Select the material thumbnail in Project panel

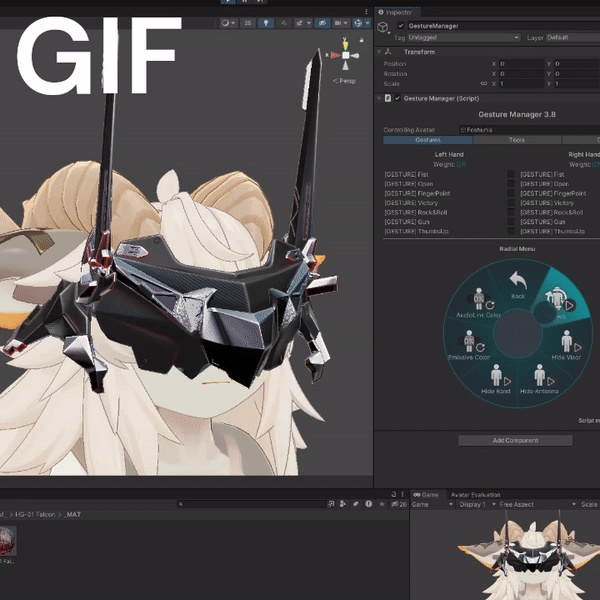pyautogui.click(x=8, y=541)
